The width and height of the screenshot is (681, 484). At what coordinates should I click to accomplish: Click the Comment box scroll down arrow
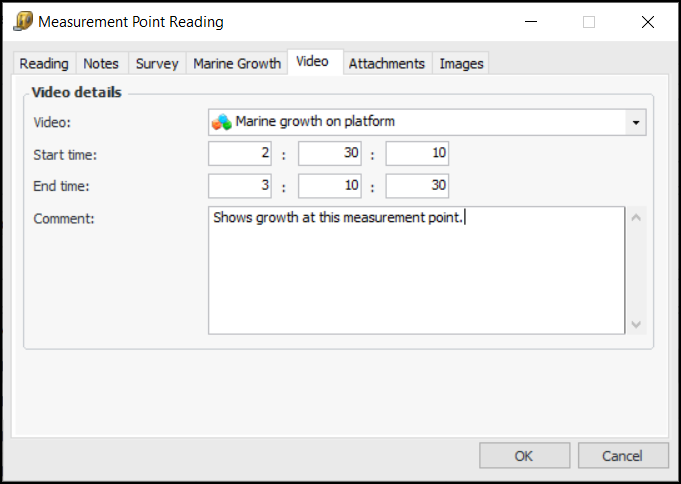[636, 324]
